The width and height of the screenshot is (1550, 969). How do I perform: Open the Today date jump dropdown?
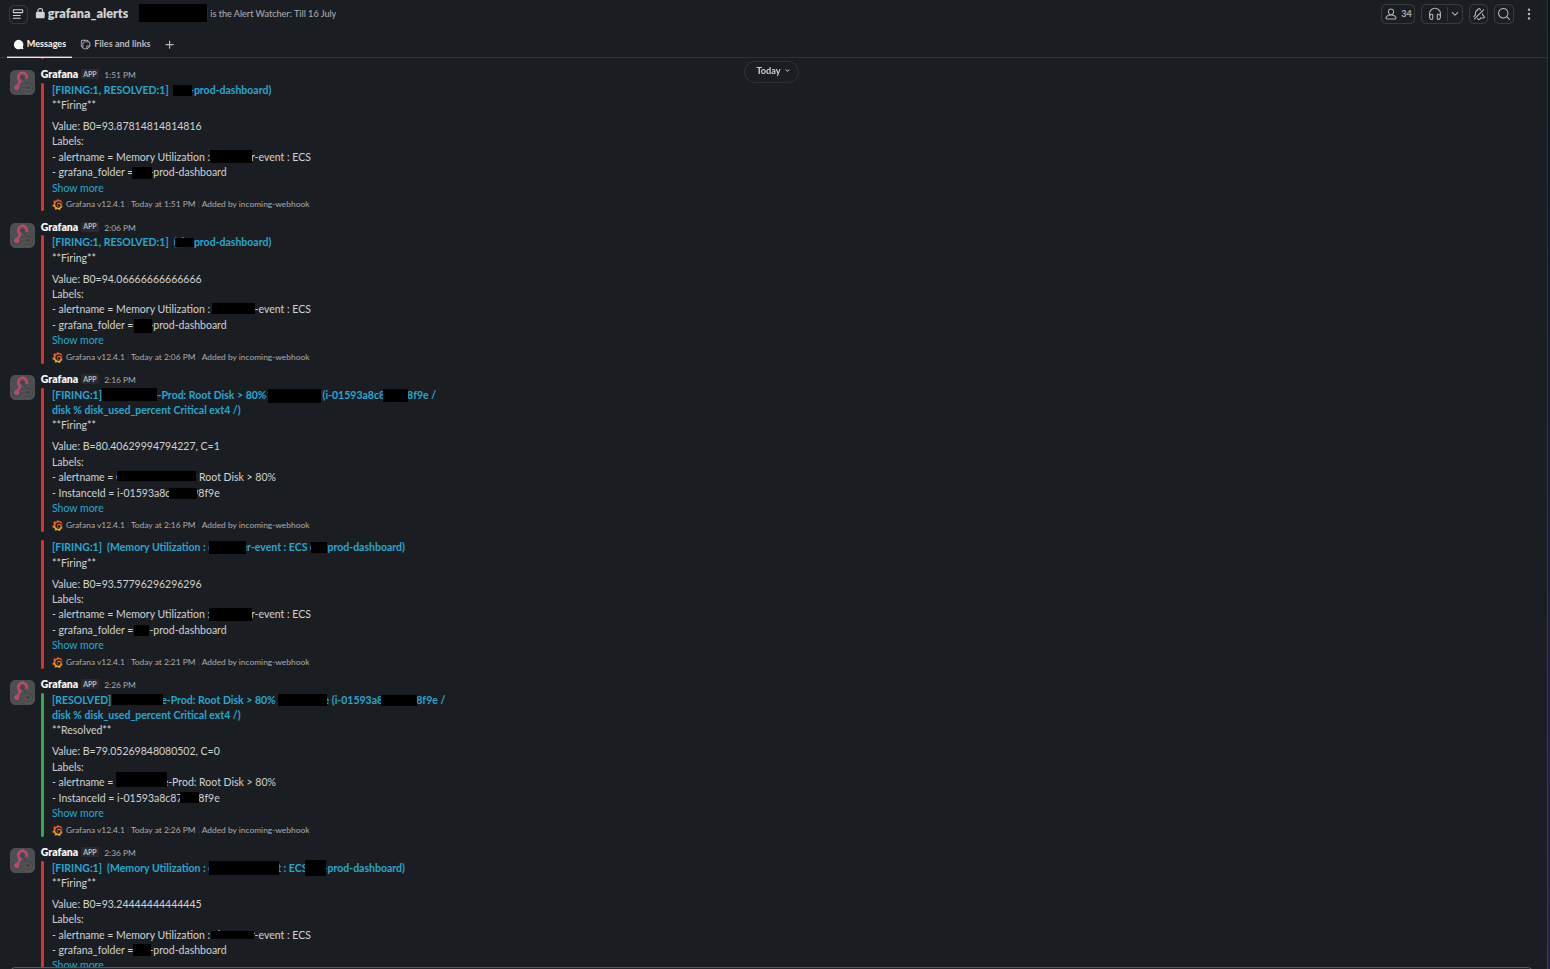click(772, 71)
